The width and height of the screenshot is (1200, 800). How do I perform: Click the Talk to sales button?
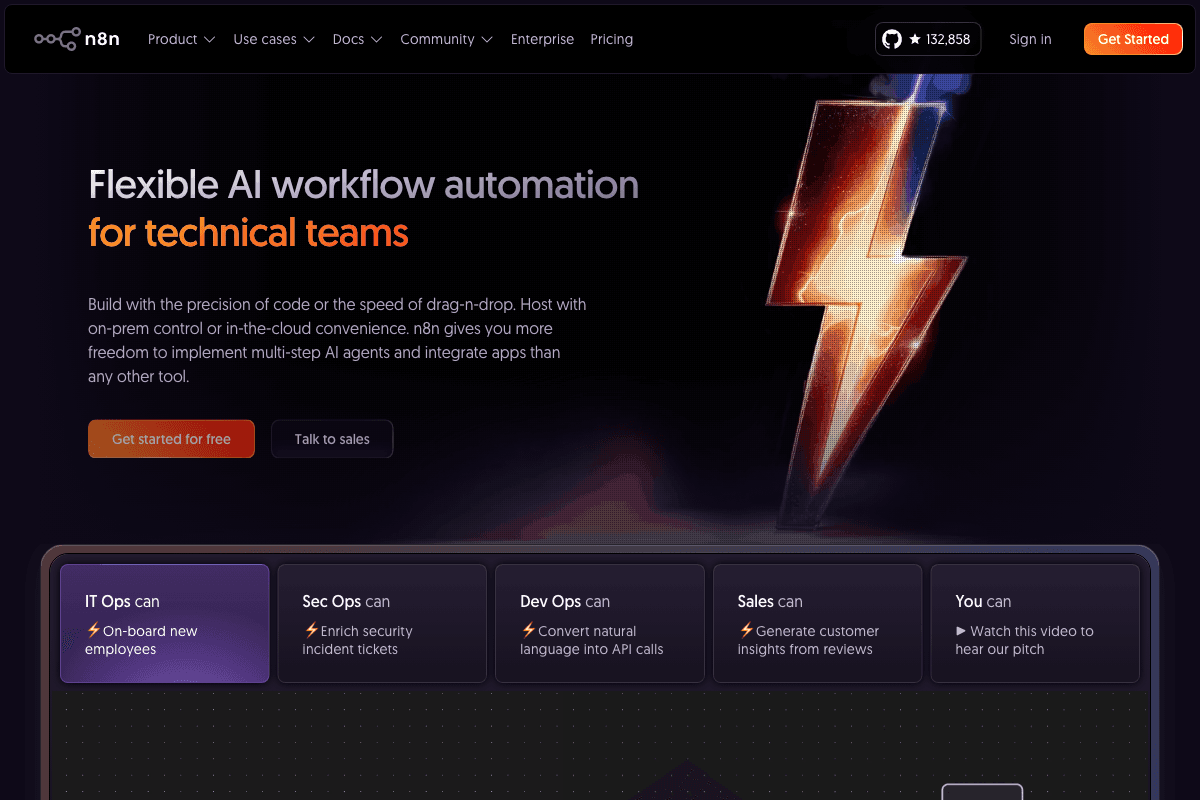(x=332, y=438)
